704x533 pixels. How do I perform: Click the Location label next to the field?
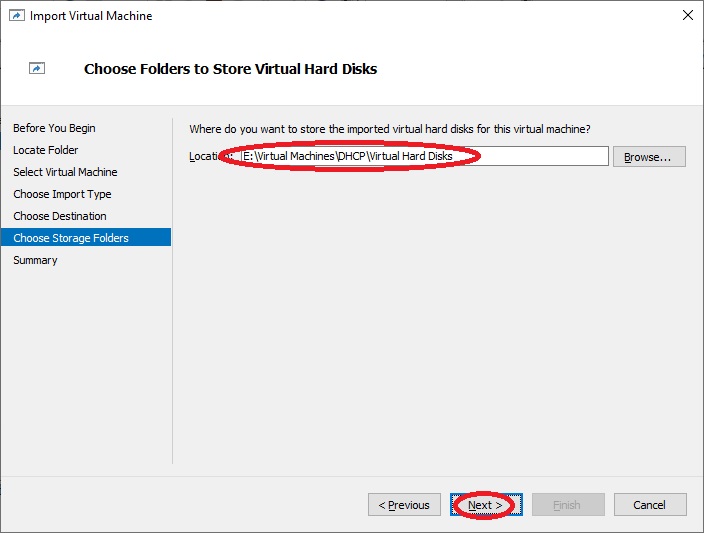coord(211,156)
